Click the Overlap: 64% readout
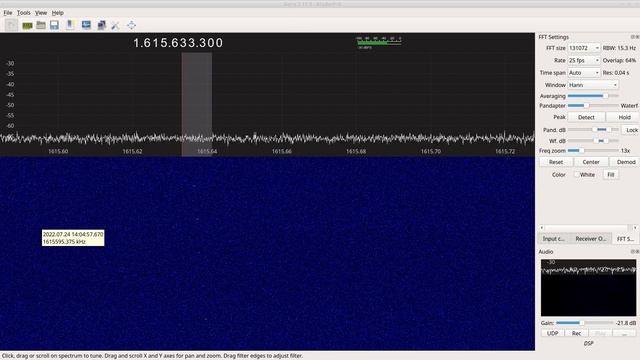Image resolution: width=640 pixels, height=360 pixels. 619,60
